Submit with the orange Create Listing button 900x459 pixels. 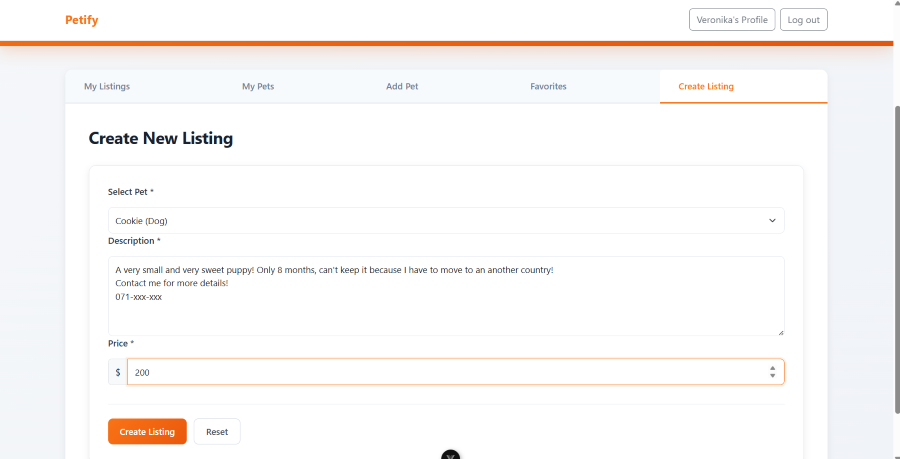click(x=147, y=432)
